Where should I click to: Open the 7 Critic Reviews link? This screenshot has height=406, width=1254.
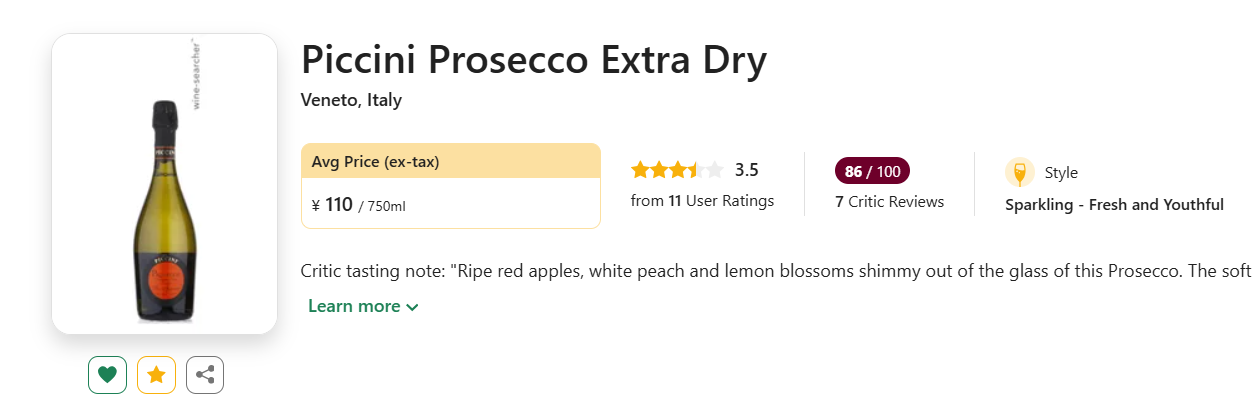point(889,201)
